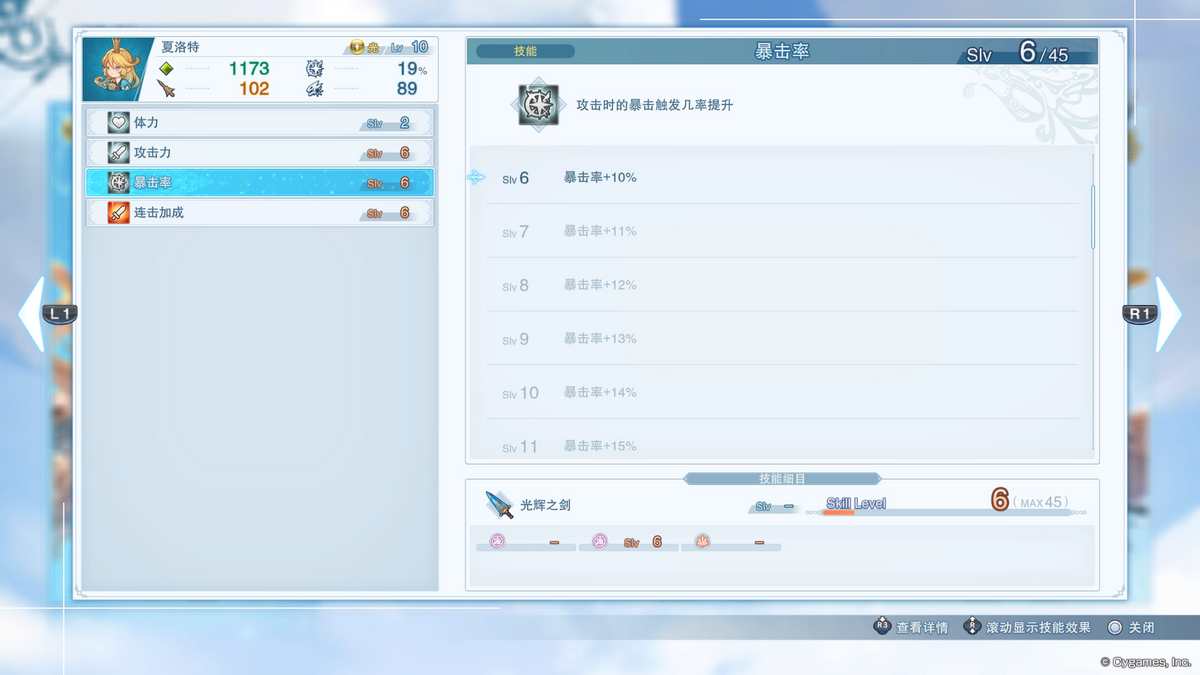The width and height of the screenshot is (1200, 675).
Task: Click the purple trait icon with Slv 6
Action: pos(600,541)
